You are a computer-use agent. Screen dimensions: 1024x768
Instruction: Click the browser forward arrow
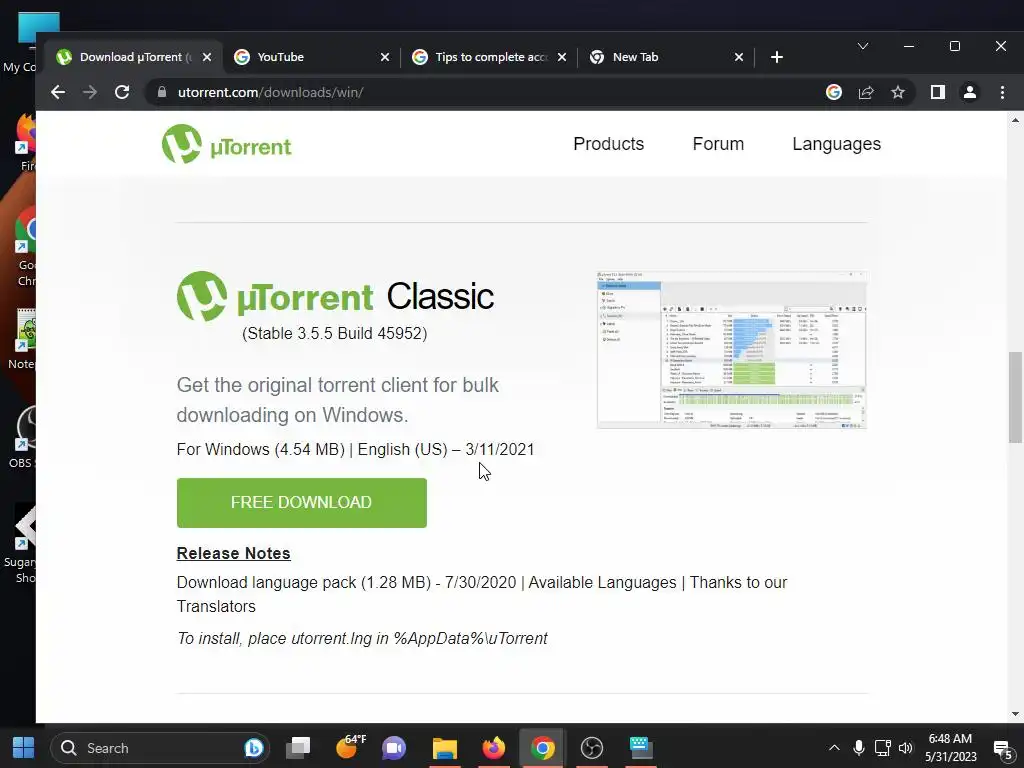click(x=90, y=92)
